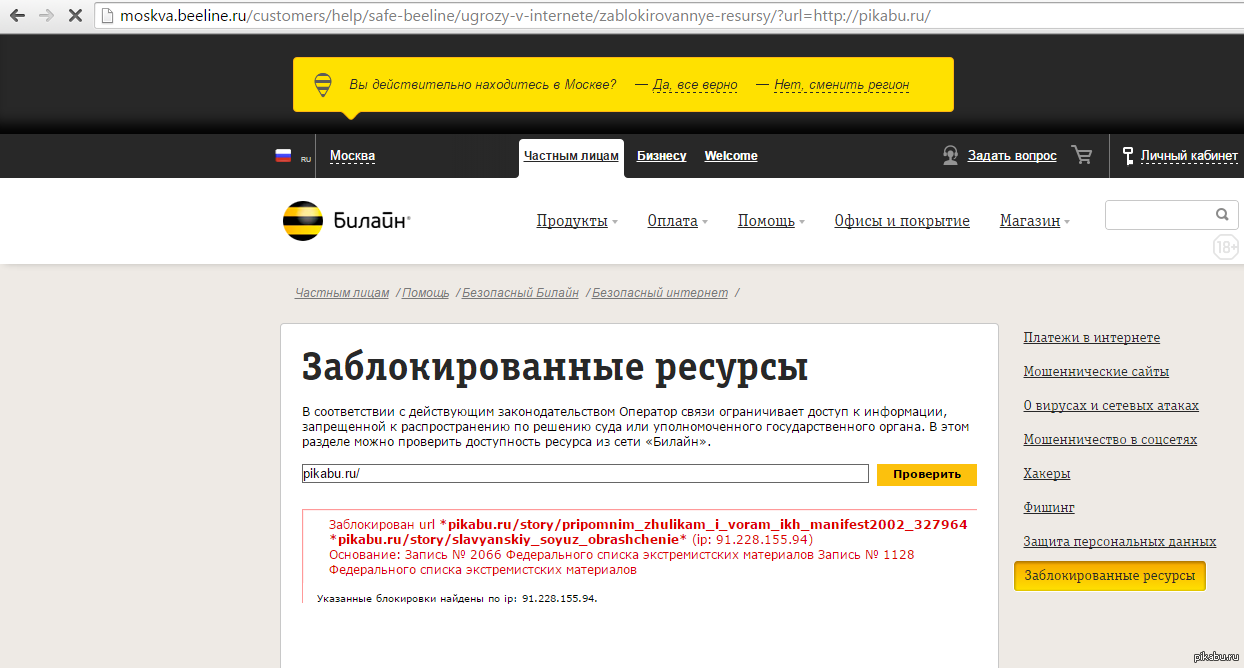The width and height of the screenshot is (1244, 668).
Task: Confirm region with Да, все верно
Action: coord(695,85)
